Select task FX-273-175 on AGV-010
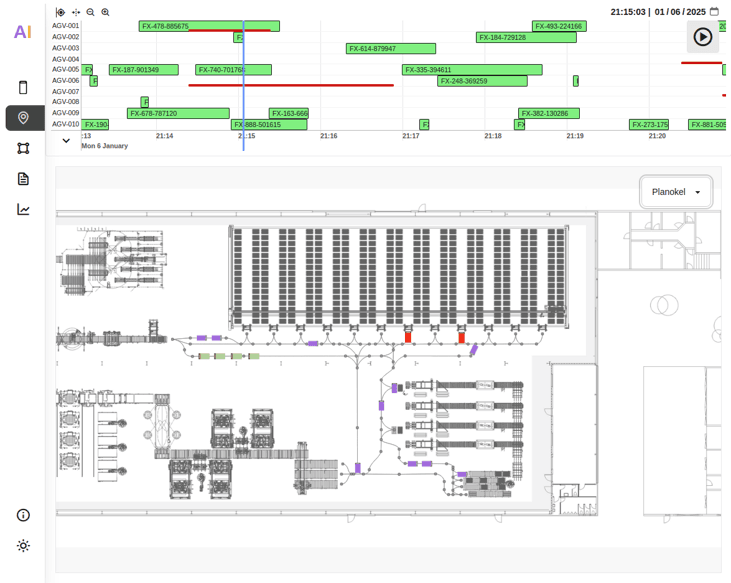 pyautogui.click(x=648, y=124)
